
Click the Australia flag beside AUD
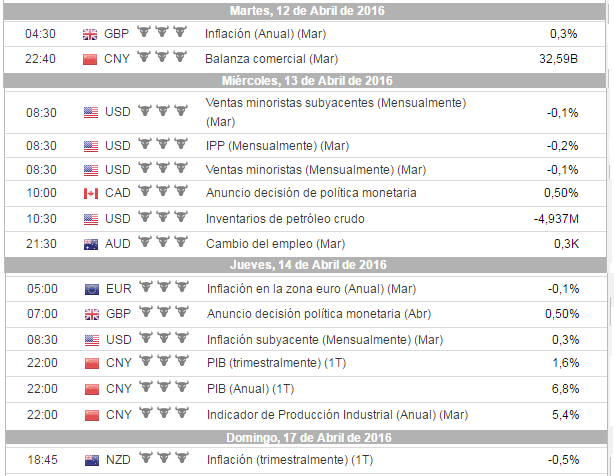91,245
